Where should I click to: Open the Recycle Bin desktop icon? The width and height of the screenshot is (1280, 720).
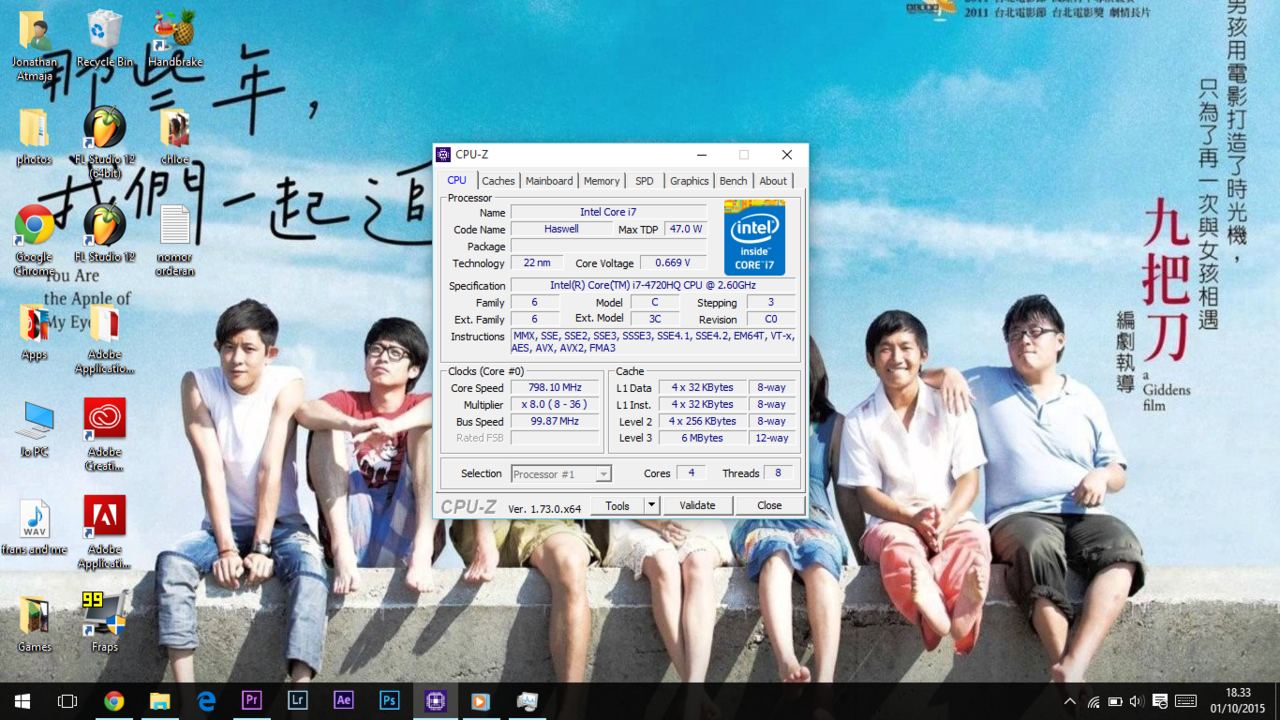[x=104, y=40]
